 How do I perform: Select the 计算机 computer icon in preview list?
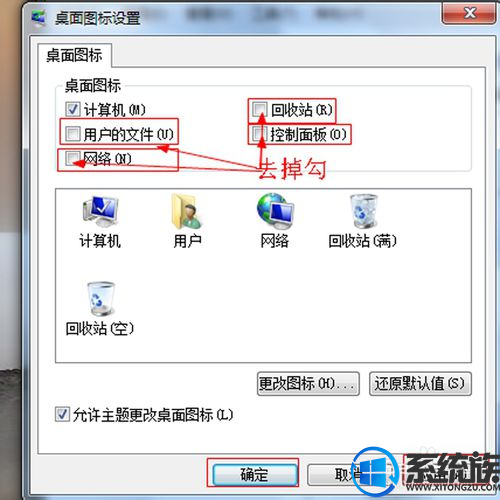tap(100, 211)
